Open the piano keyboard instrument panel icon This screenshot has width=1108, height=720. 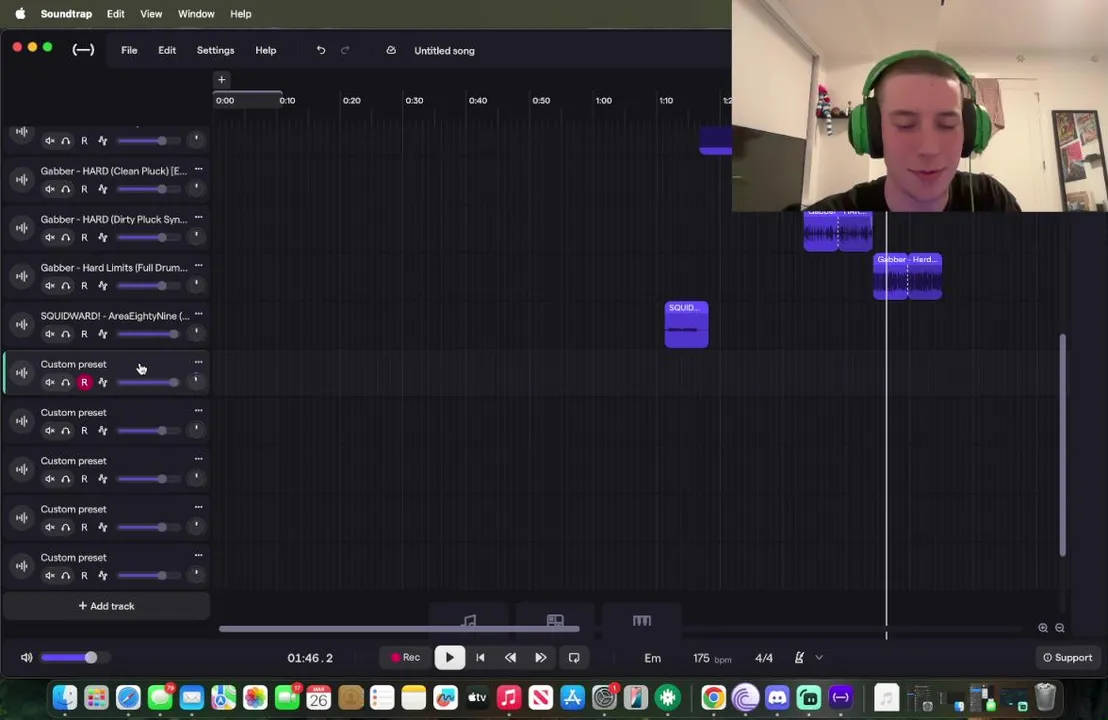coord(642,621)
